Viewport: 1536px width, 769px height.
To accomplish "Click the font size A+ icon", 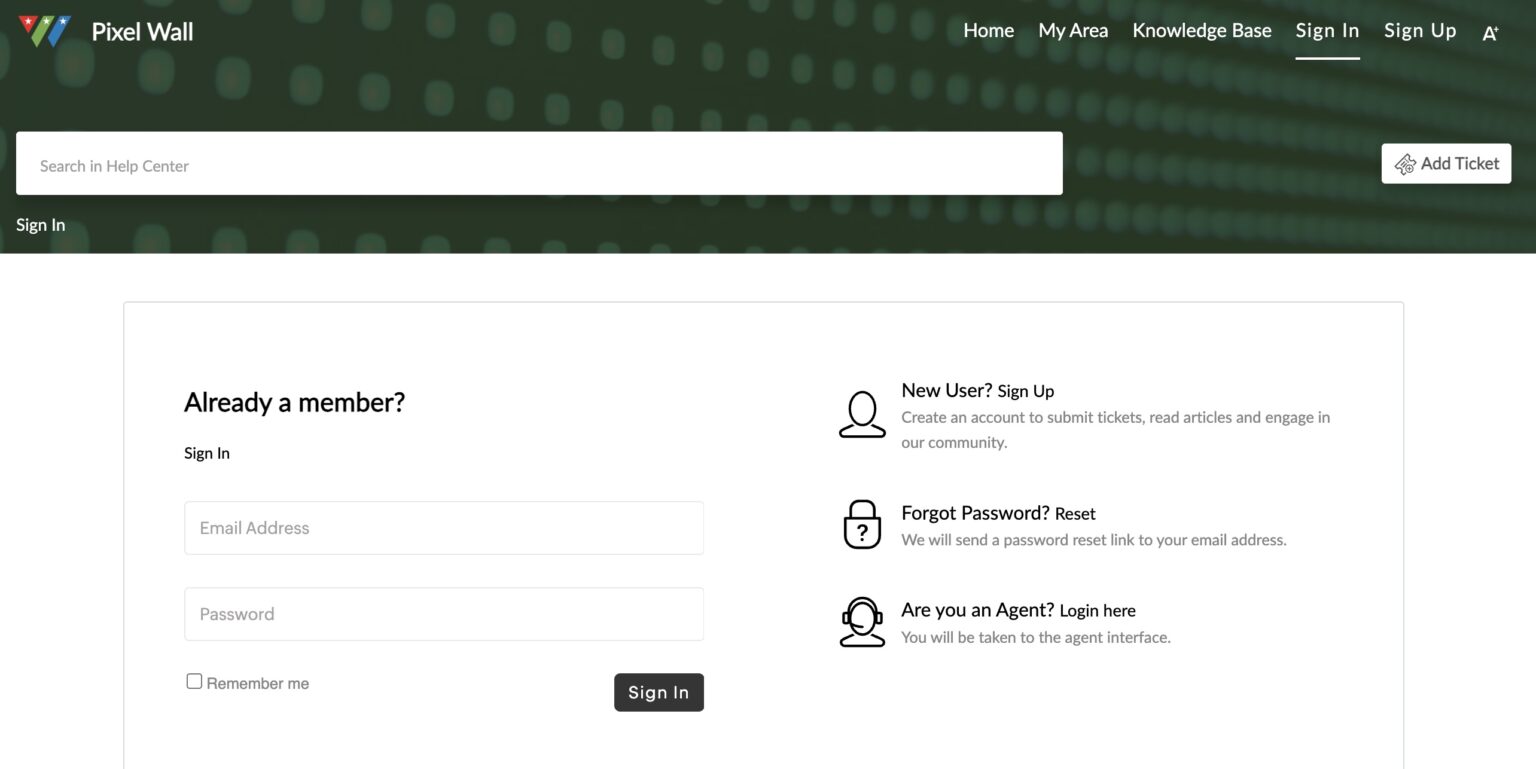I will click(1490, 33).
